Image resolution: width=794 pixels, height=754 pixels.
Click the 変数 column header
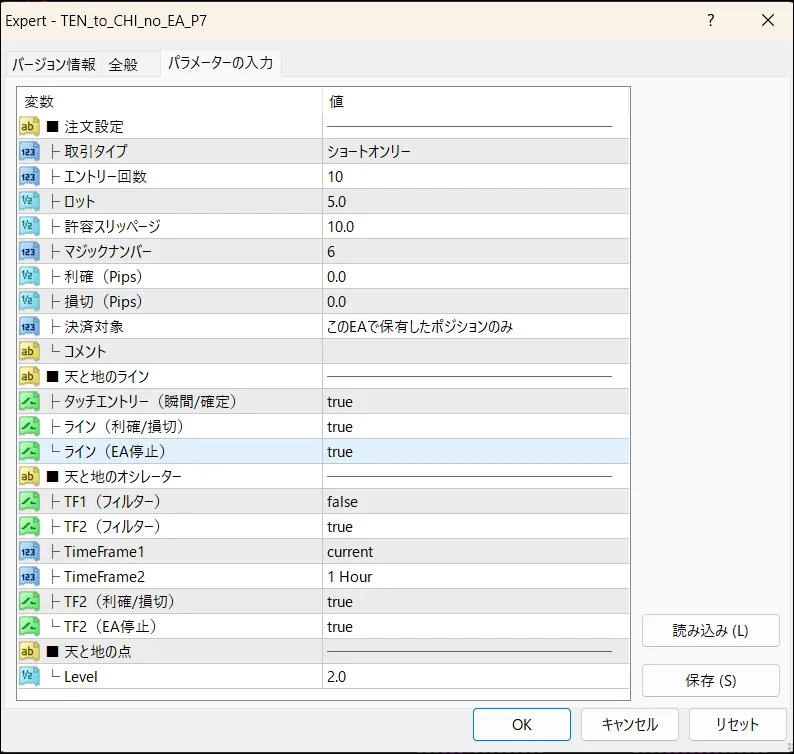(x=170, y=101)
